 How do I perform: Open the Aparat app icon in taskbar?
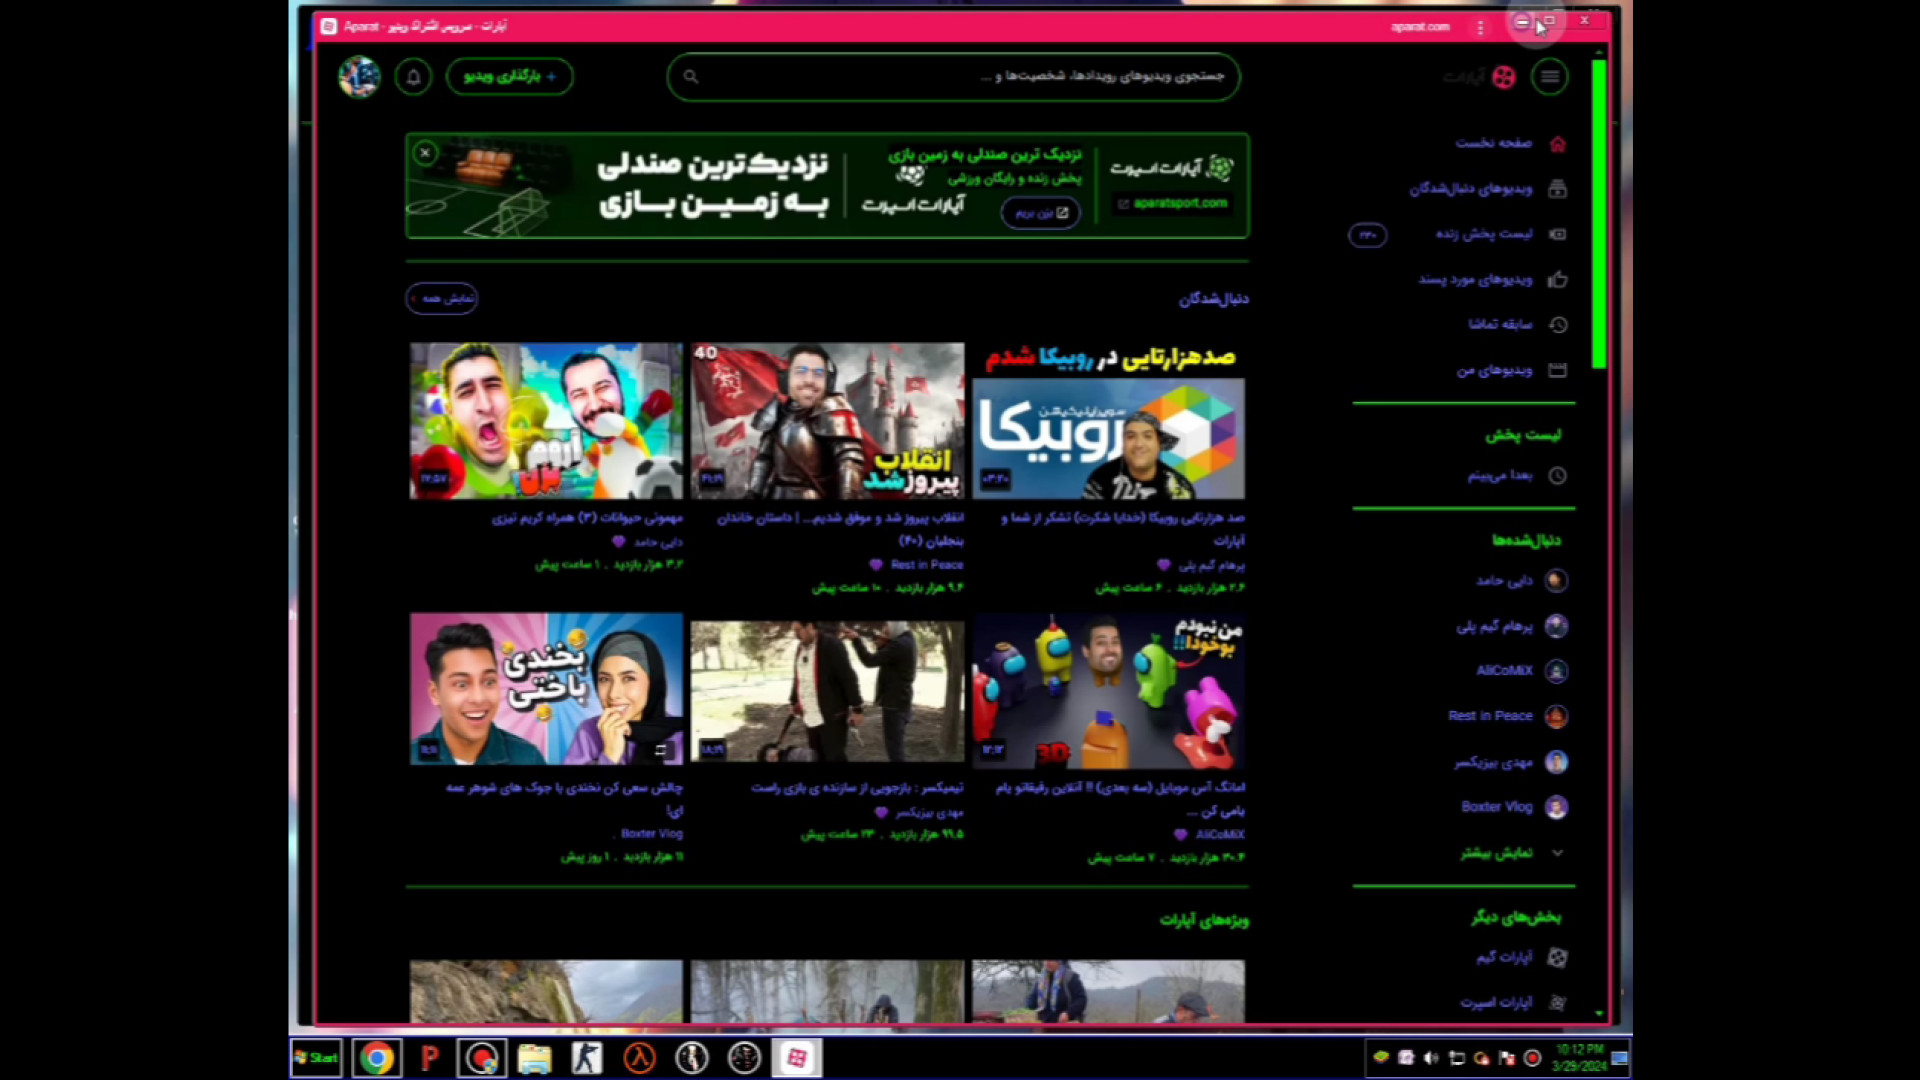797,1058
